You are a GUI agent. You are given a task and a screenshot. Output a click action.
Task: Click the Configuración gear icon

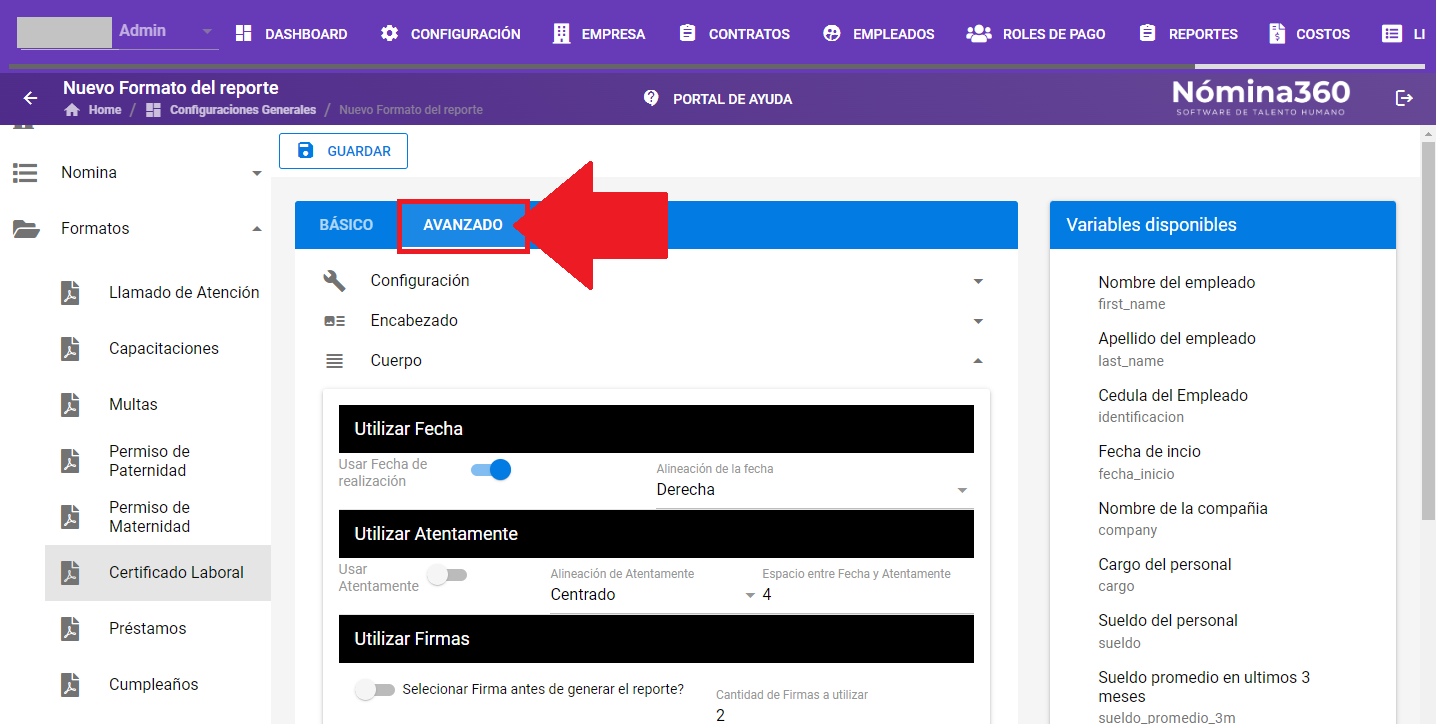pyautogui.click(x=389, y=33)
